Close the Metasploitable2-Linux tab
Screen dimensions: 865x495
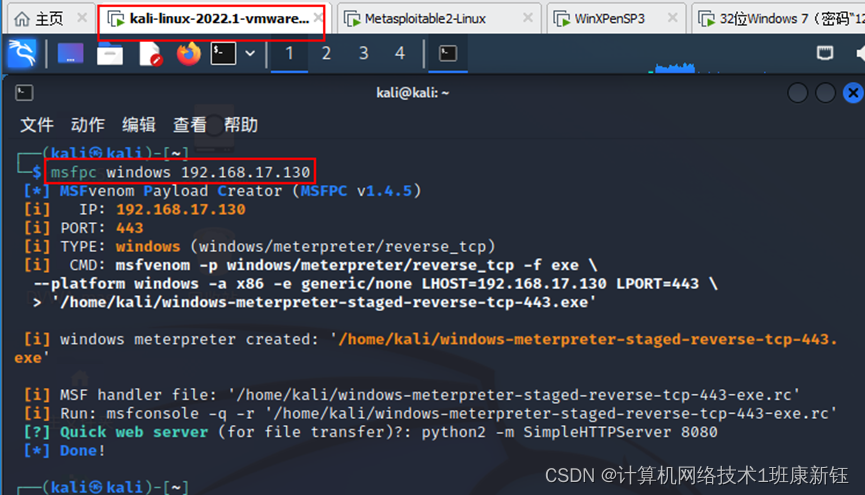tap(528, 18)
